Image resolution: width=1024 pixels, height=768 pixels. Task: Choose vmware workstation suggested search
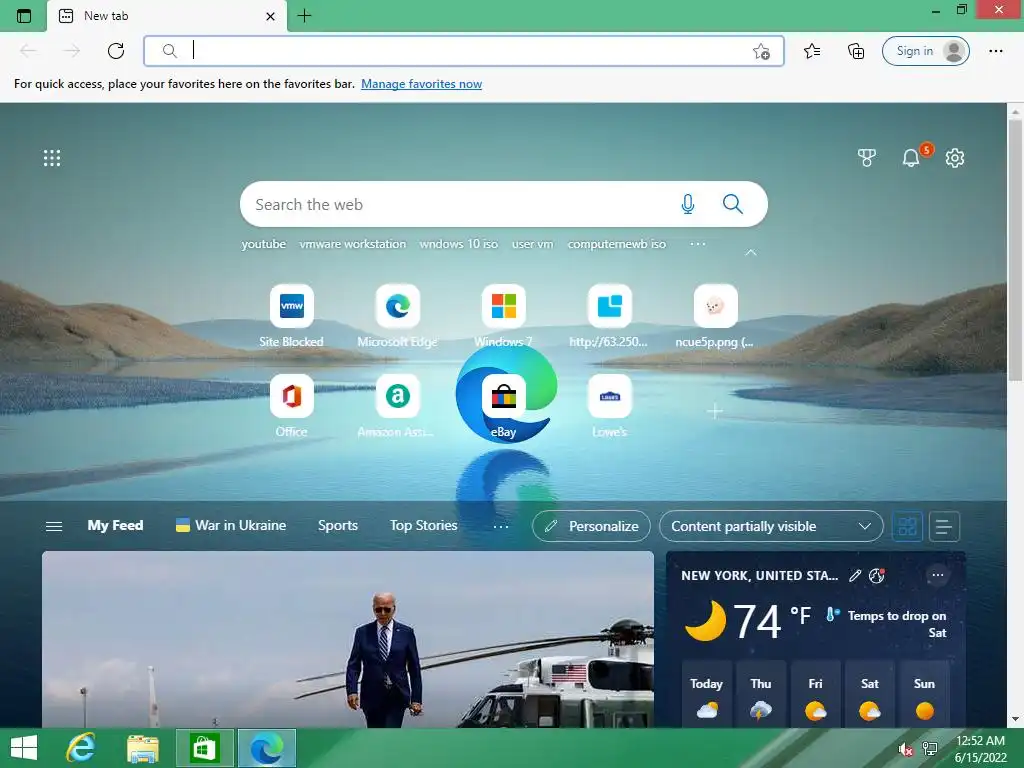point(353,244)
